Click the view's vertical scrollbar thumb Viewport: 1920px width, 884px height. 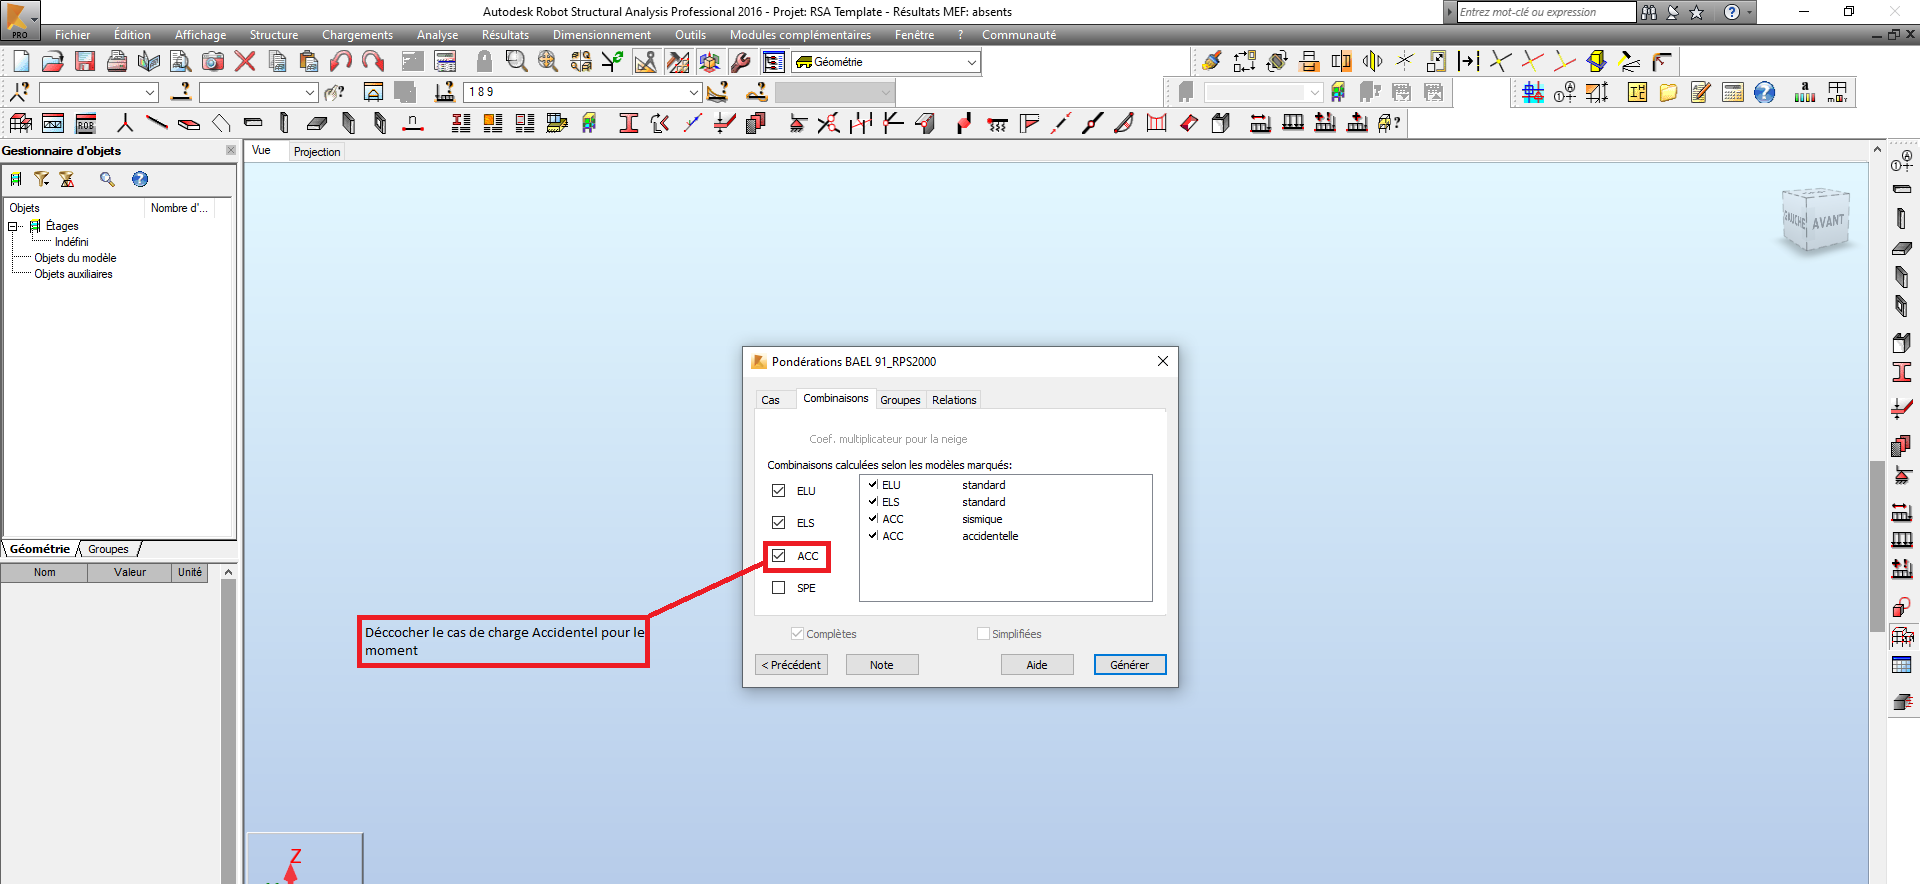click(x=1877, y=545)
